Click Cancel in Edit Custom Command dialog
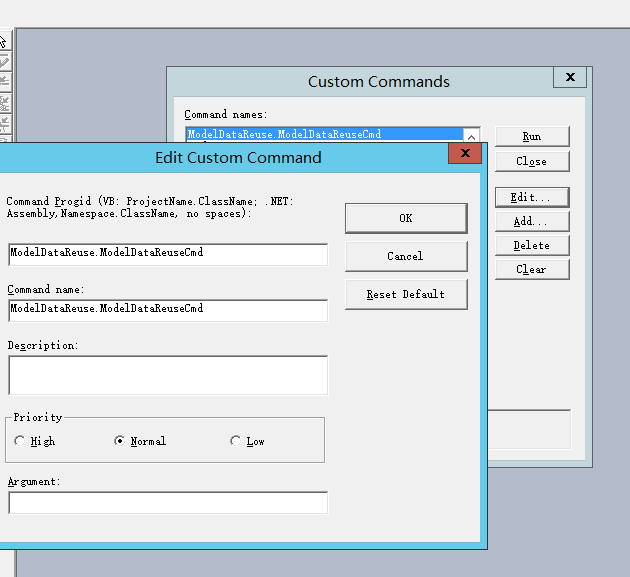 tap(406, 256)
